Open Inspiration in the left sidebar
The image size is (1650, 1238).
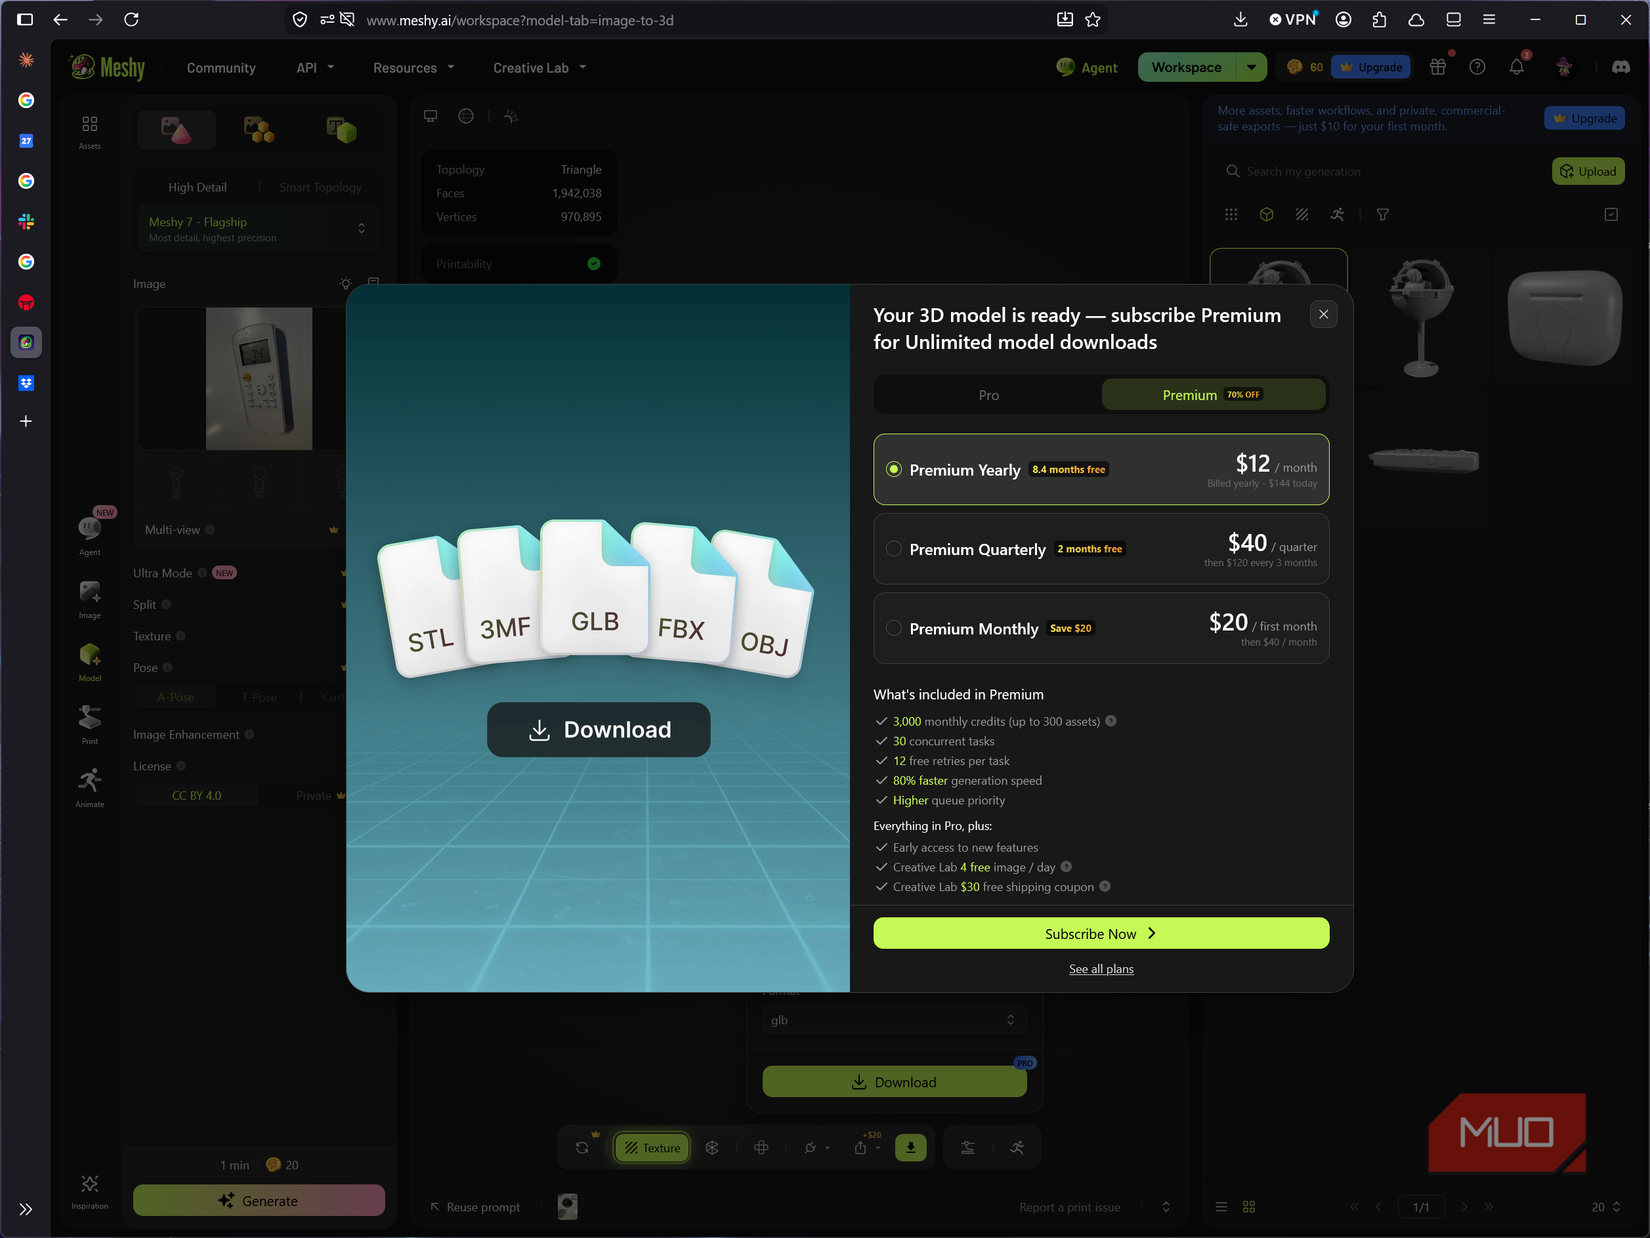(90, 1191)
